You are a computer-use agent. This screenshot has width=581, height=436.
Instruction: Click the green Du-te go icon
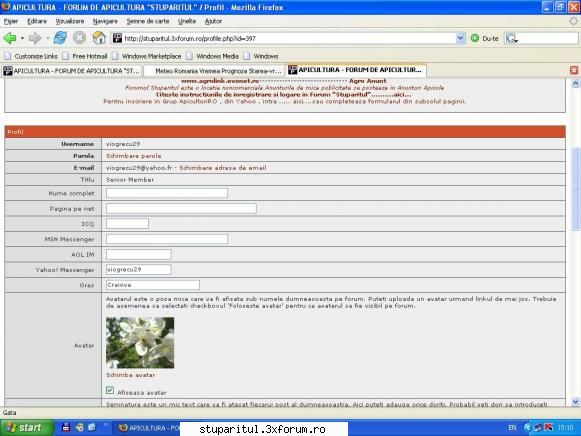coord(475,38)
